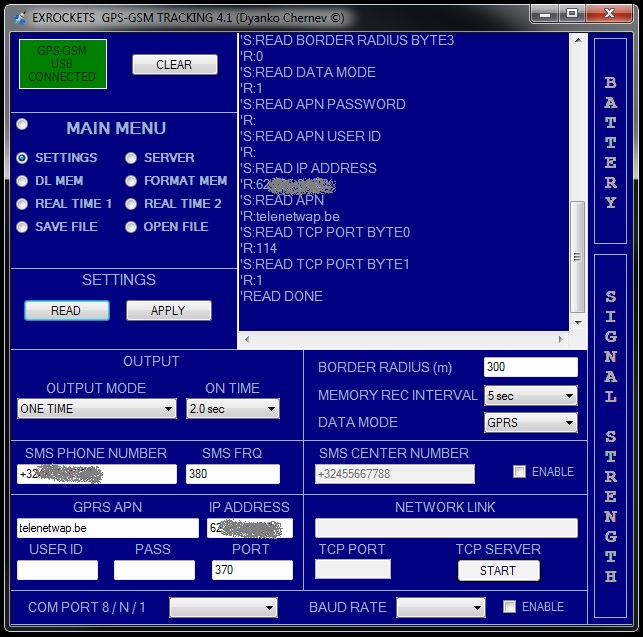This screenshot has height=637, width=643.
Task: Click log line 'S:READ IP ADDRESS
Action: click(x=308, y=169)
